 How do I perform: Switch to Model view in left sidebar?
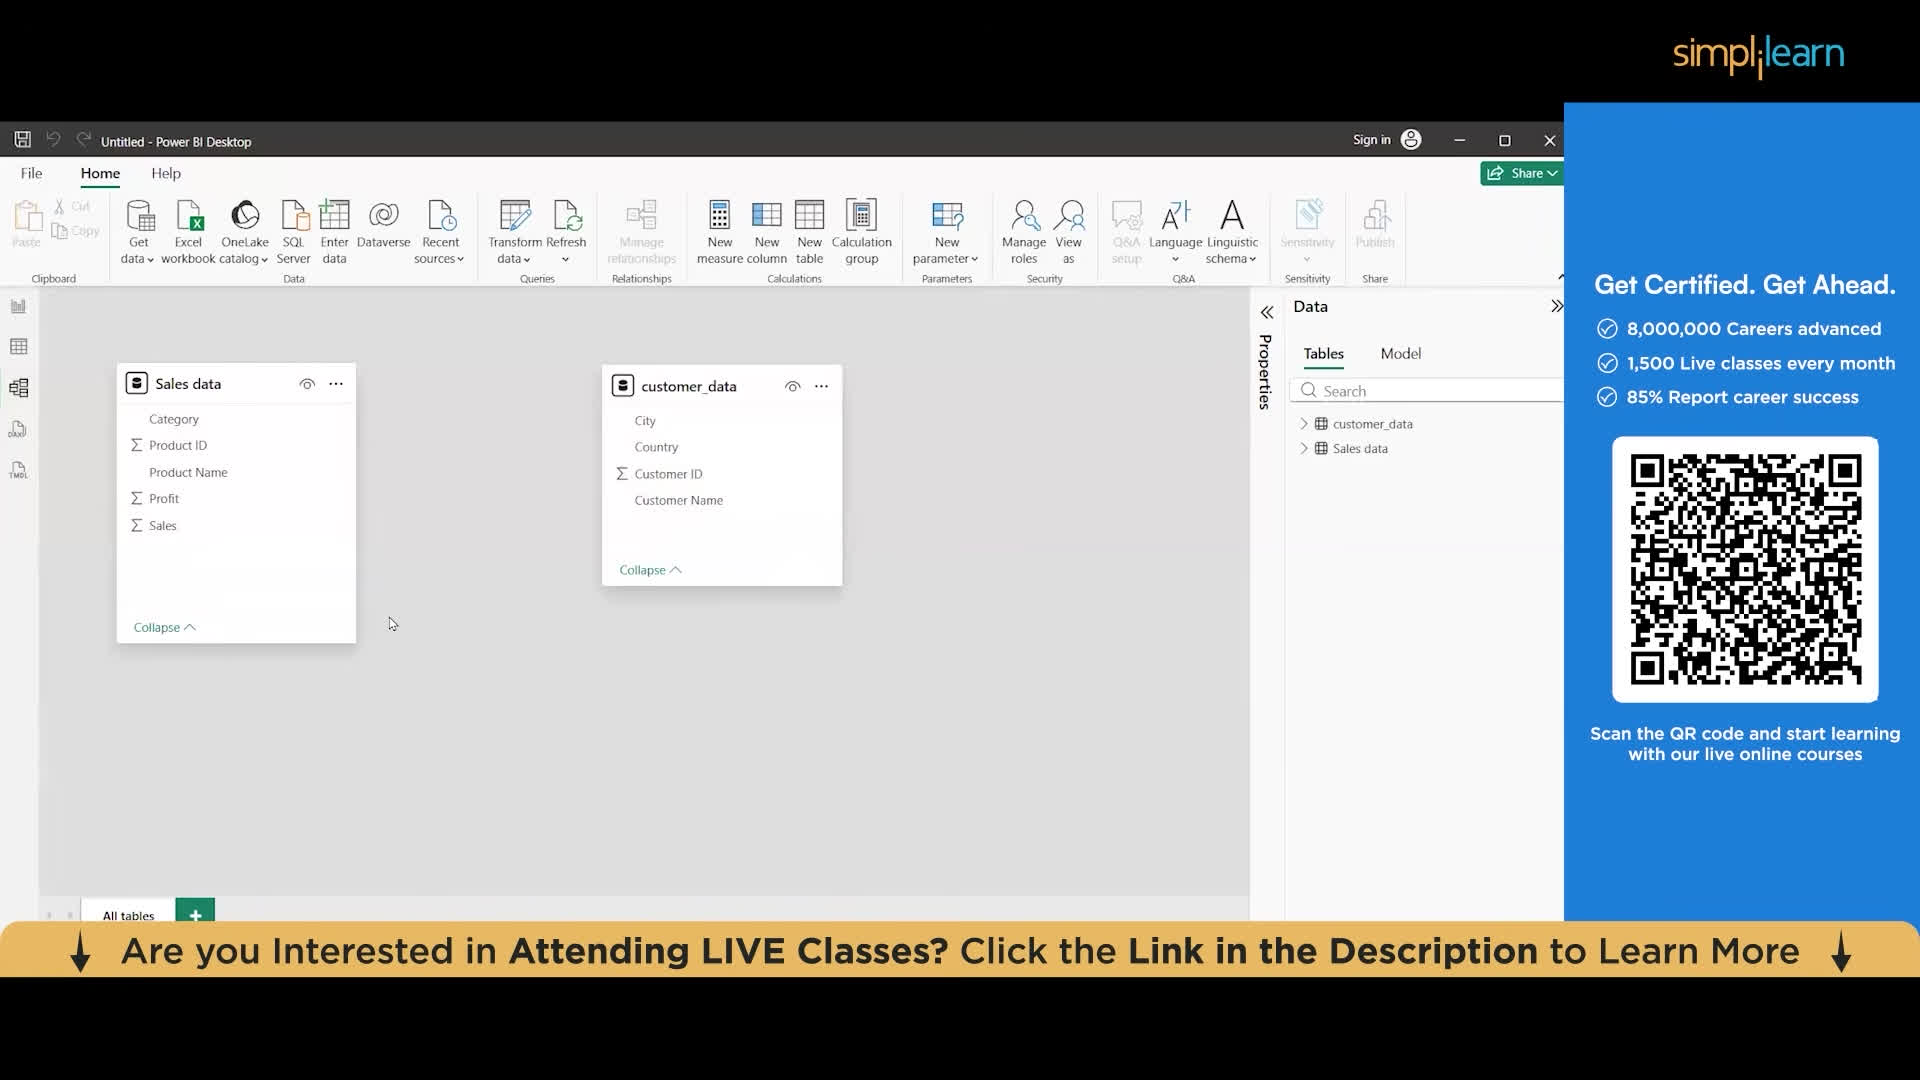click(x=18, y=388)
